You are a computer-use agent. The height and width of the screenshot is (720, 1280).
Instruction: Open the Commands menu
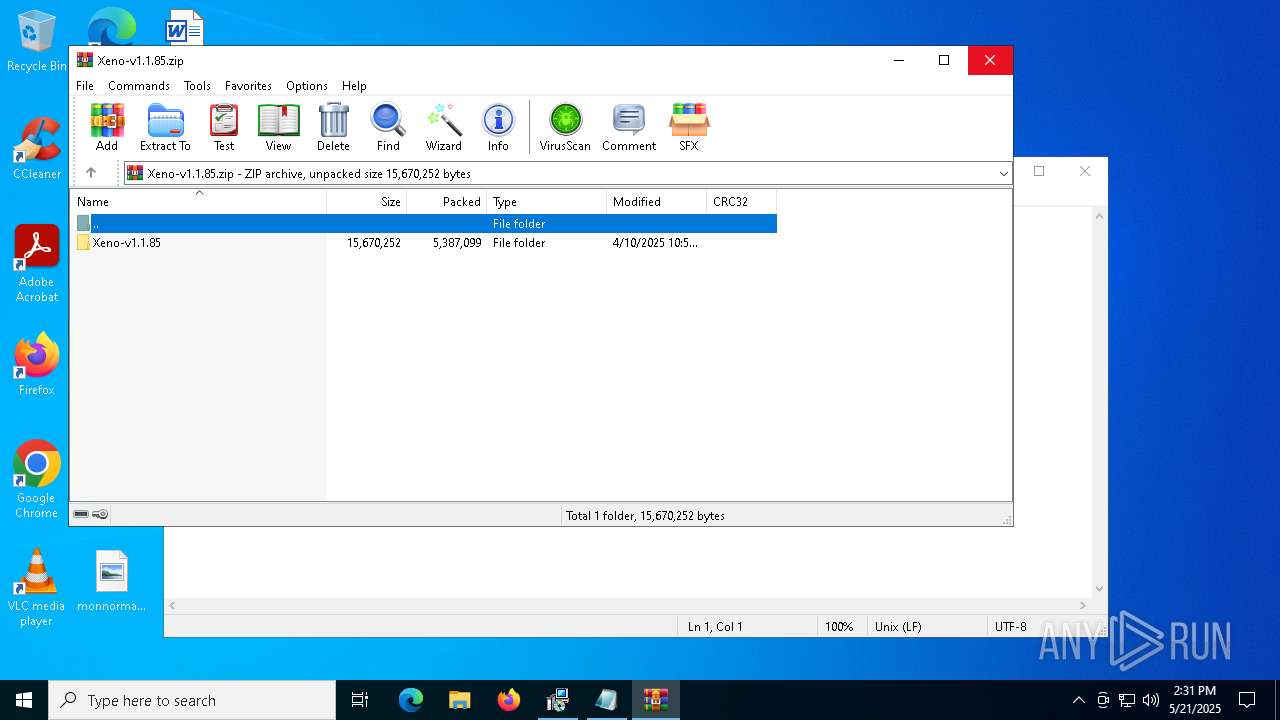click(x=139, y=86)
